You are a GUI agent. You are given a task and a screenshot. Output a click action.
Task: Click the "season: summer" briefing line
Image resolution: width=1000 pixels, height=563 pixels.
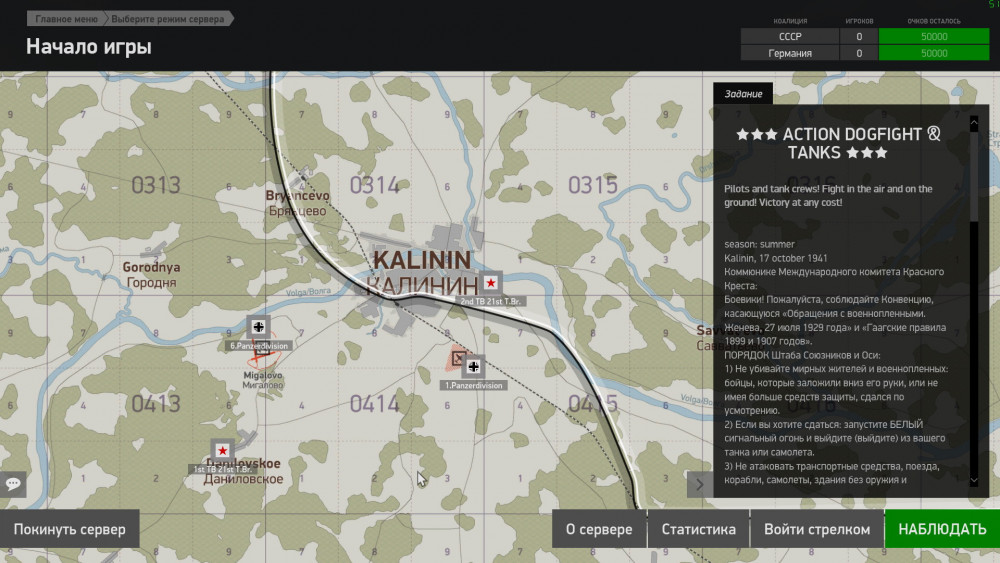(759, 244)
